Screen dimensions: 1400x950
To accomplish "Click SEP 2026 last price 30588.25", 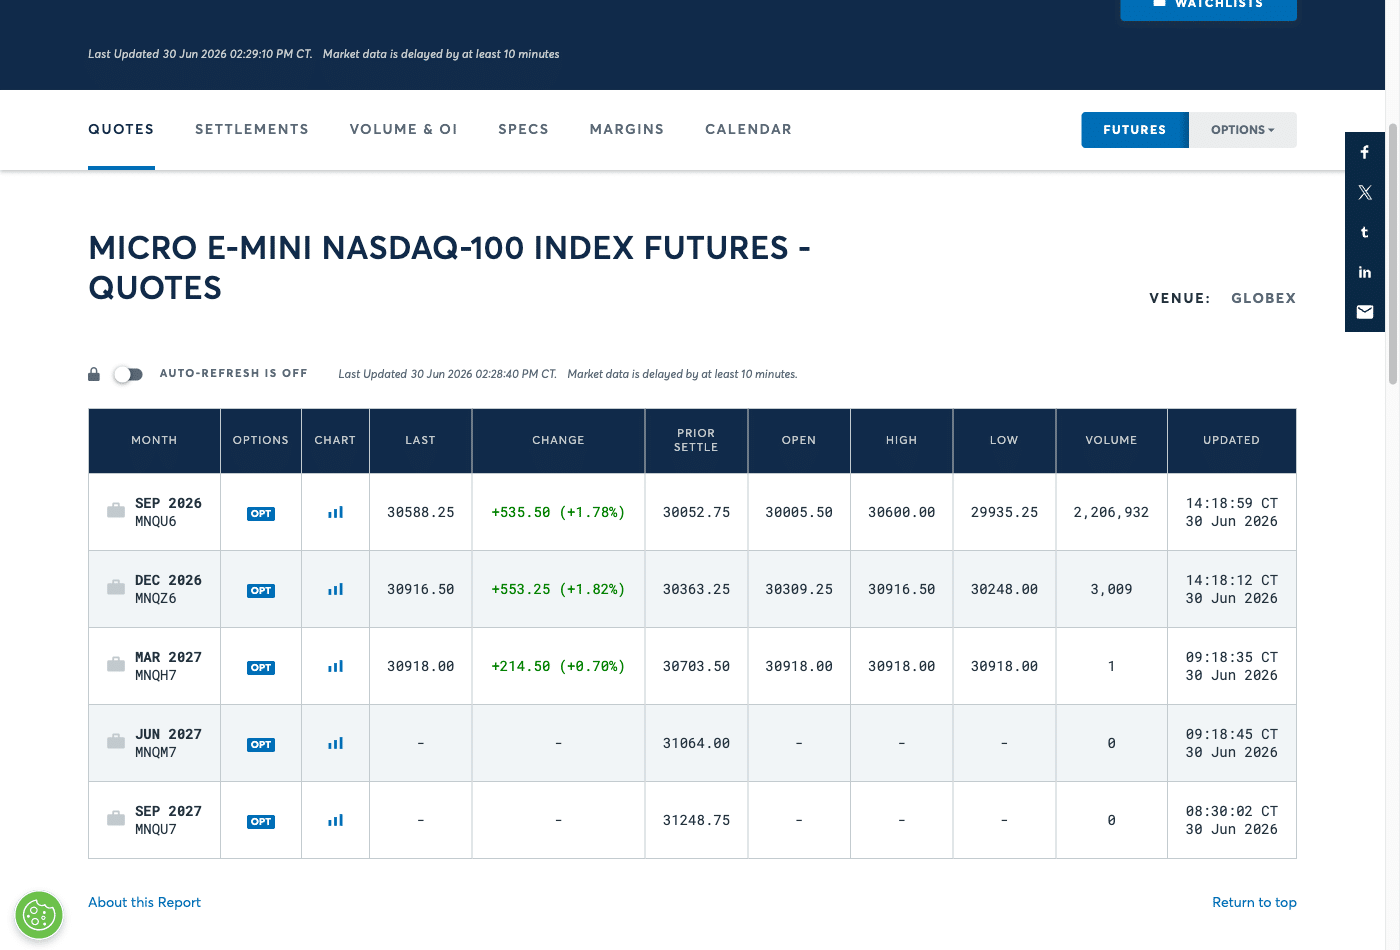I will [x=421, y=512].
